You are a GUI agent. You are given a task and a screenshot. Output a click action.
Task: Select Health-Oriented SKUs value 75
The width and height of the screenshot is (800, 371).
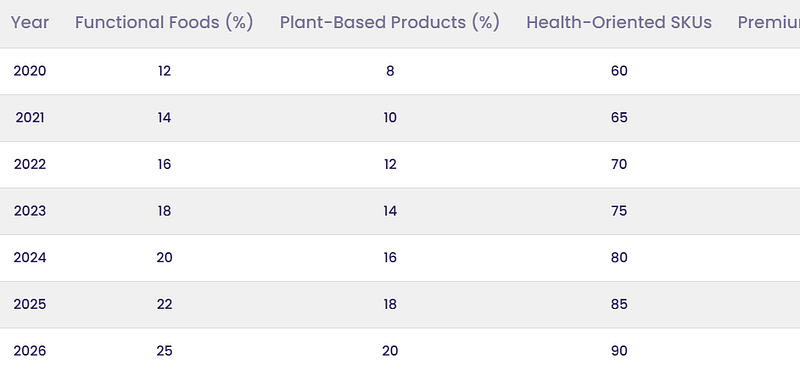point(619,211)
